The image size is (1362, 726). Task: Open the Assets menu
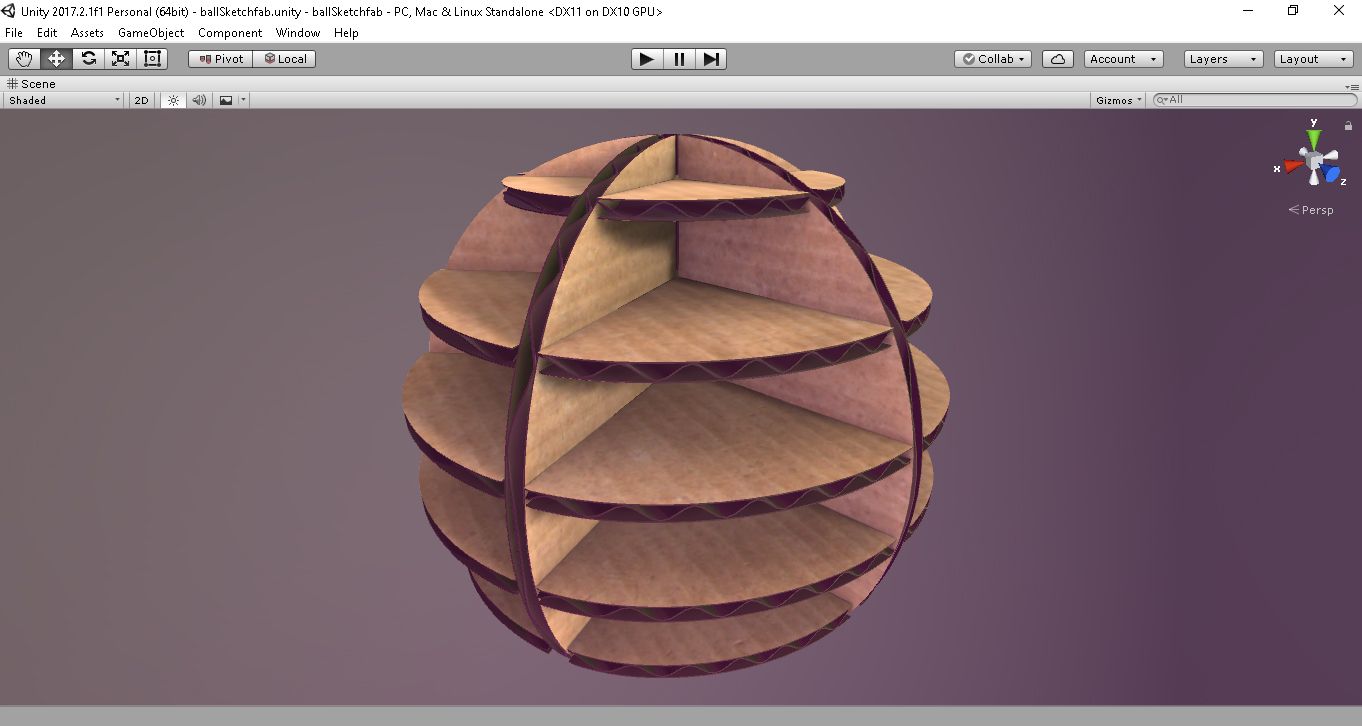(x=87, y=33)
